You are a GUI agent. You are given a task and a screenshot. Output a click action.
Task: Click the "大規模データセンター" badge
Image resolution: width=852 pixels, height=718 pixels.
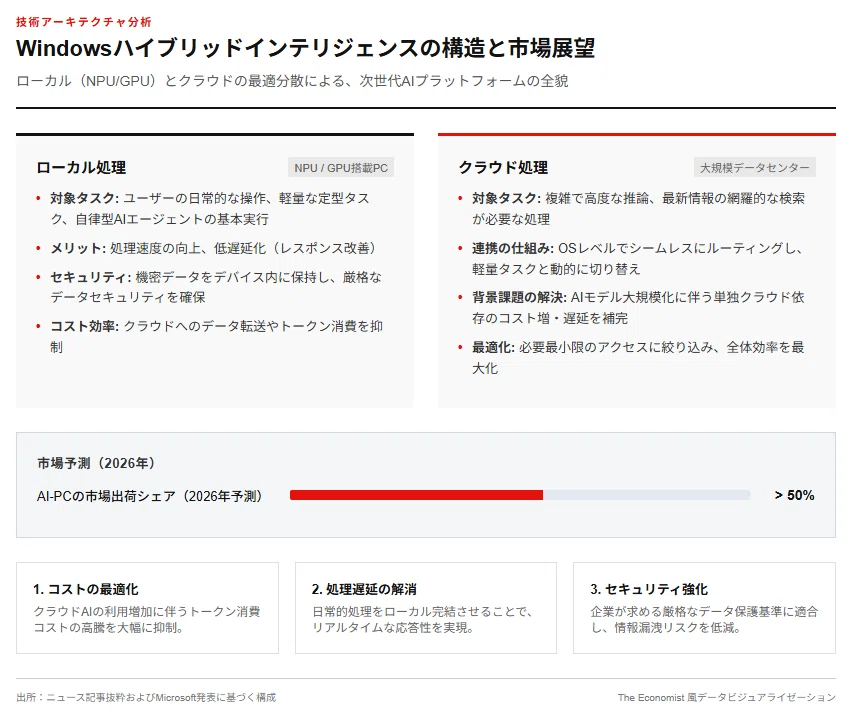(755, 168)
